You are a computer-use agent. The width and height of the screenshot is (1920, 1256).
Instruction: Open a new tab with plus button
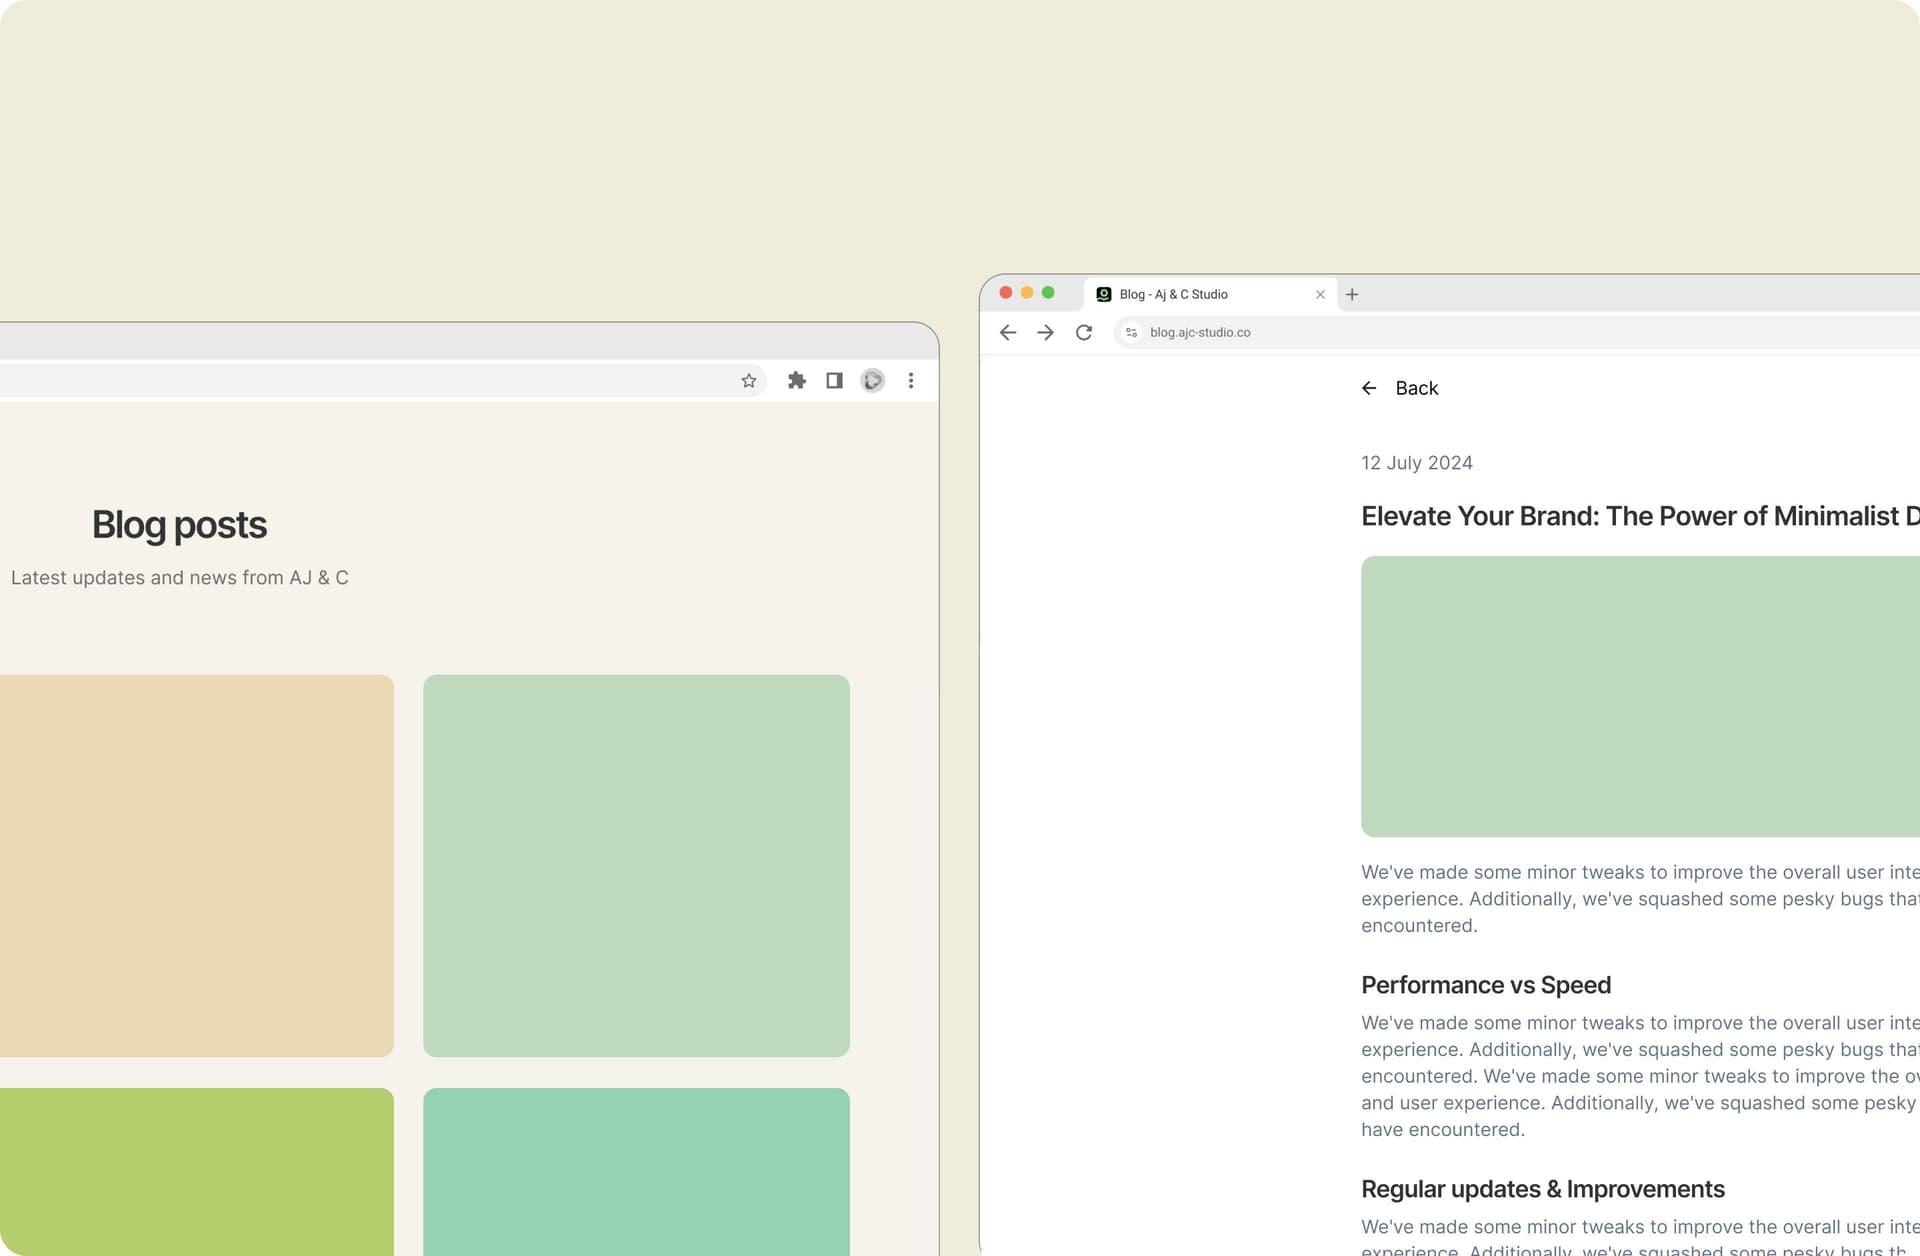(1352, 294)
